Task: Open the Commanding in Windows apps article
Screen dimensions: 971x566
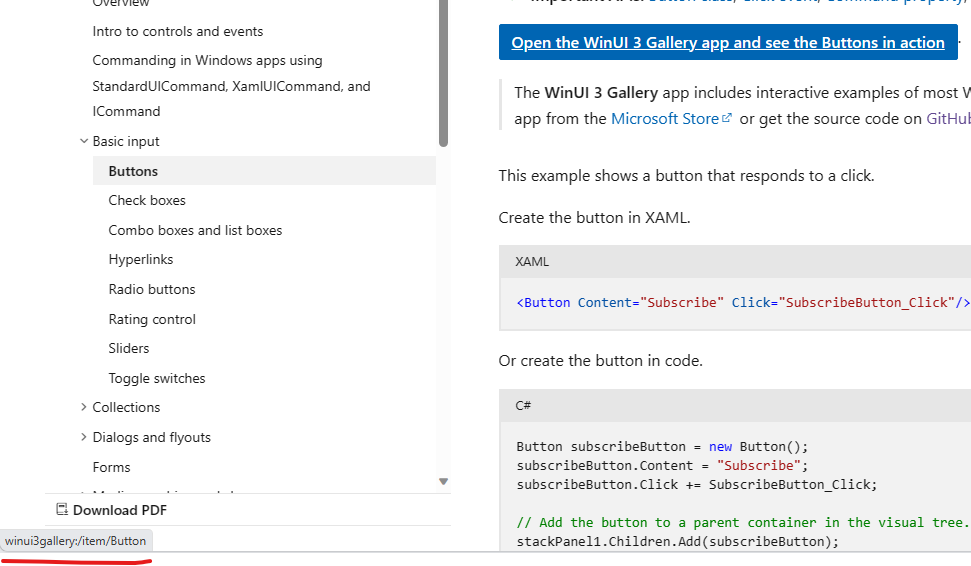Action: click(x=207, y=61)
